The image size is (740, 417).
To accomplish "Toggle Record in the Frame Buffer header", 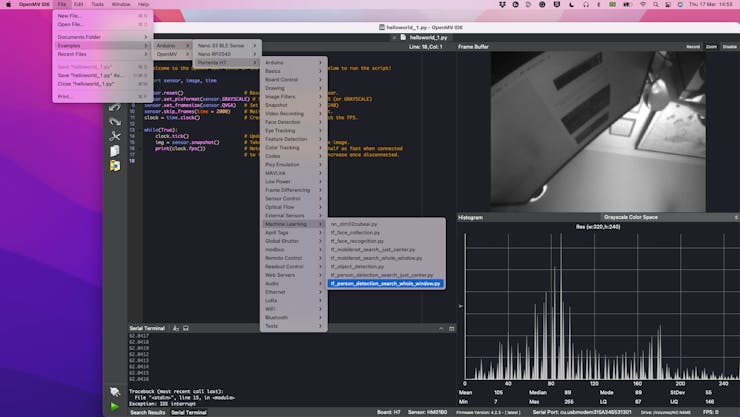I will (693, 47).
